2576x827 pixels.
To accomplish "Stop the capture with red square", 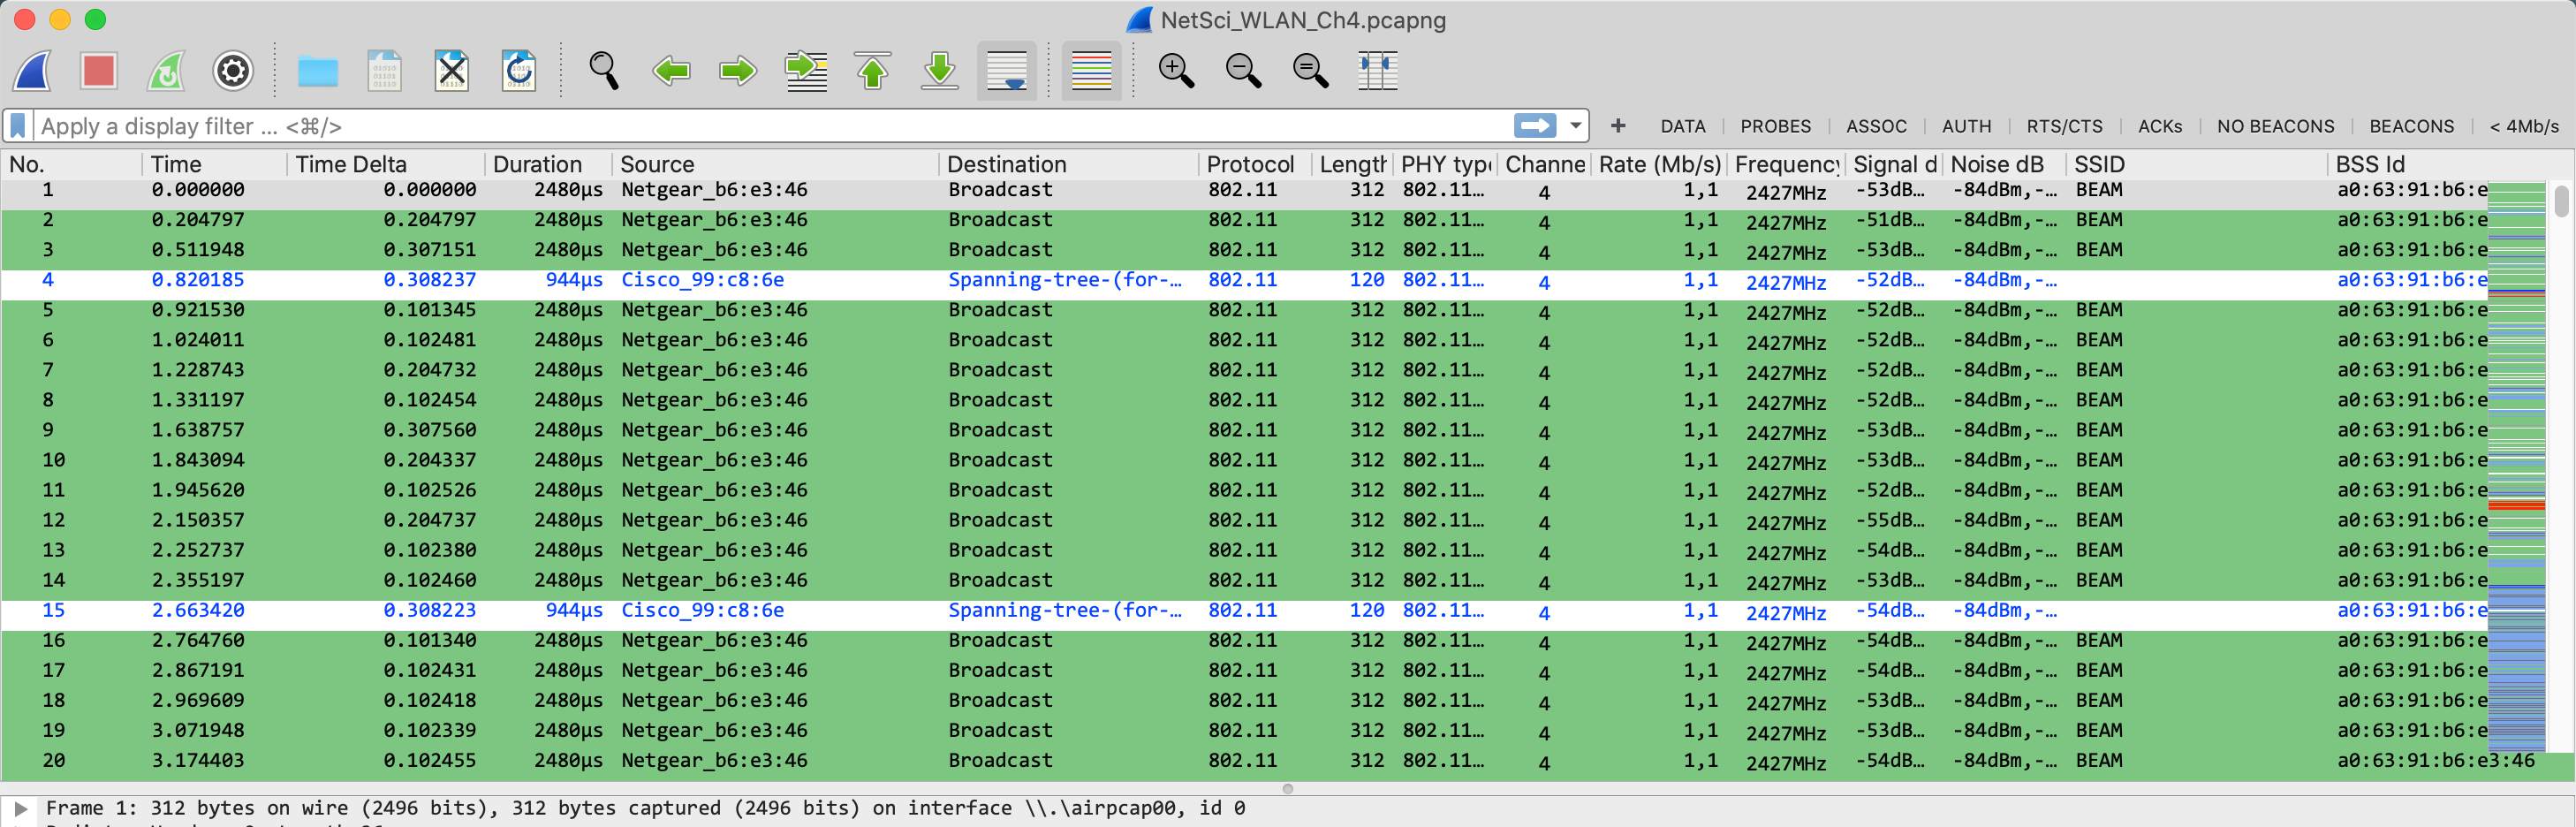I will click(x=99, y=71).
